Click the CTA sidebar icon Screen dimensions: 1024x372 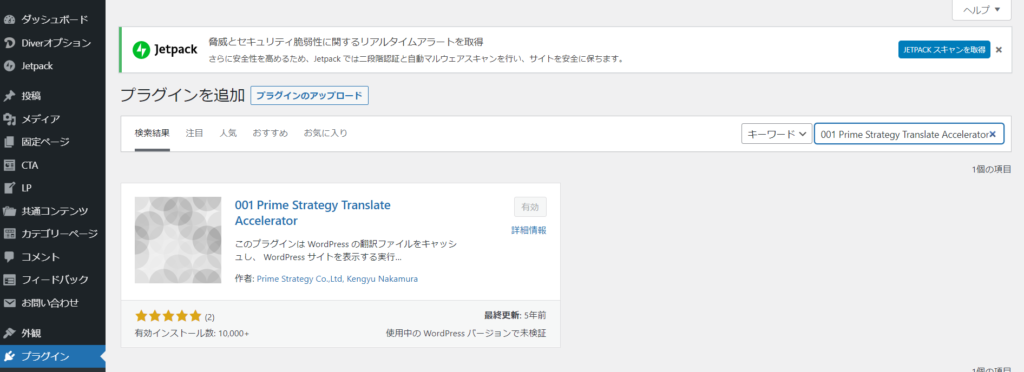(x=9, y=165)
